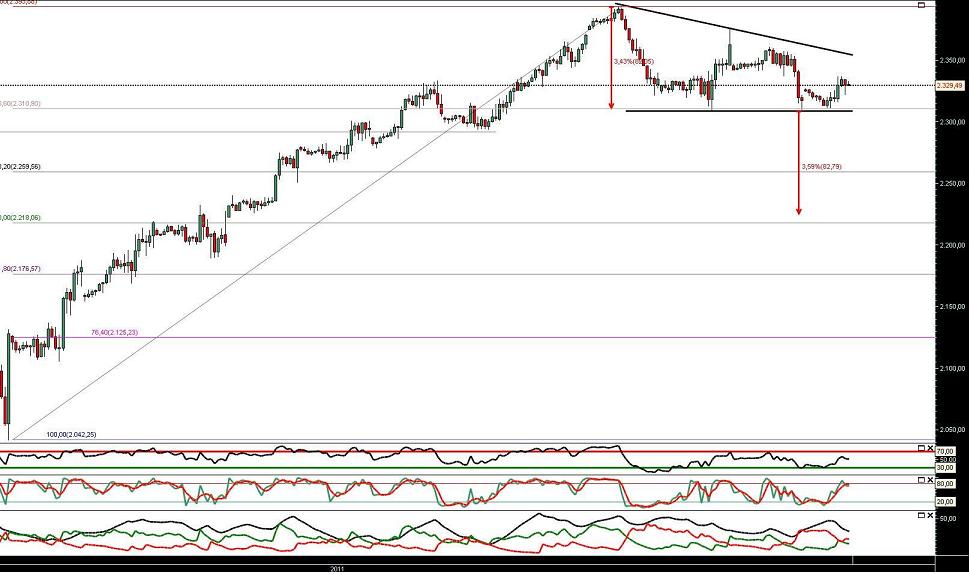Maximize the RSI indicator panel
Viewport: 969px width, 575px height.
click(x=921, y=448)
